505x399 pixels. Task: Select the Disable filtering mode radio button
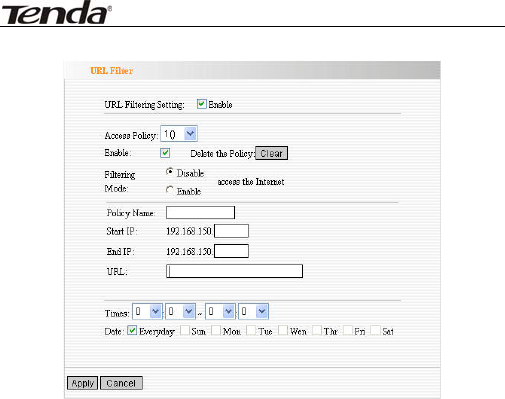tap(170, 172)
